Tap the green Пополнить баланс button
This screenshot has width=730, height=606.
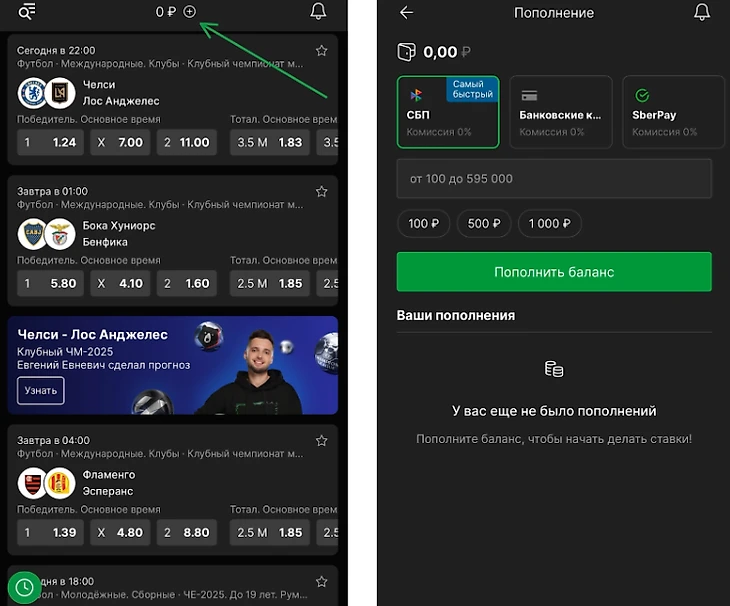pyautogui.click(x=554, y=272)
